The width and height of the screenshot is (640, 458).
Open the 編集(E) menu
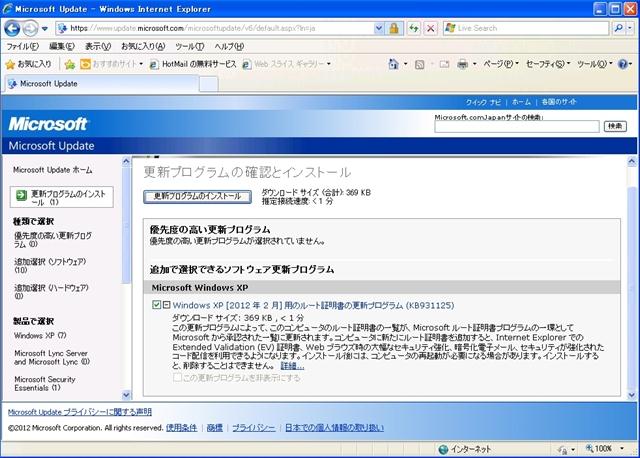62,47
